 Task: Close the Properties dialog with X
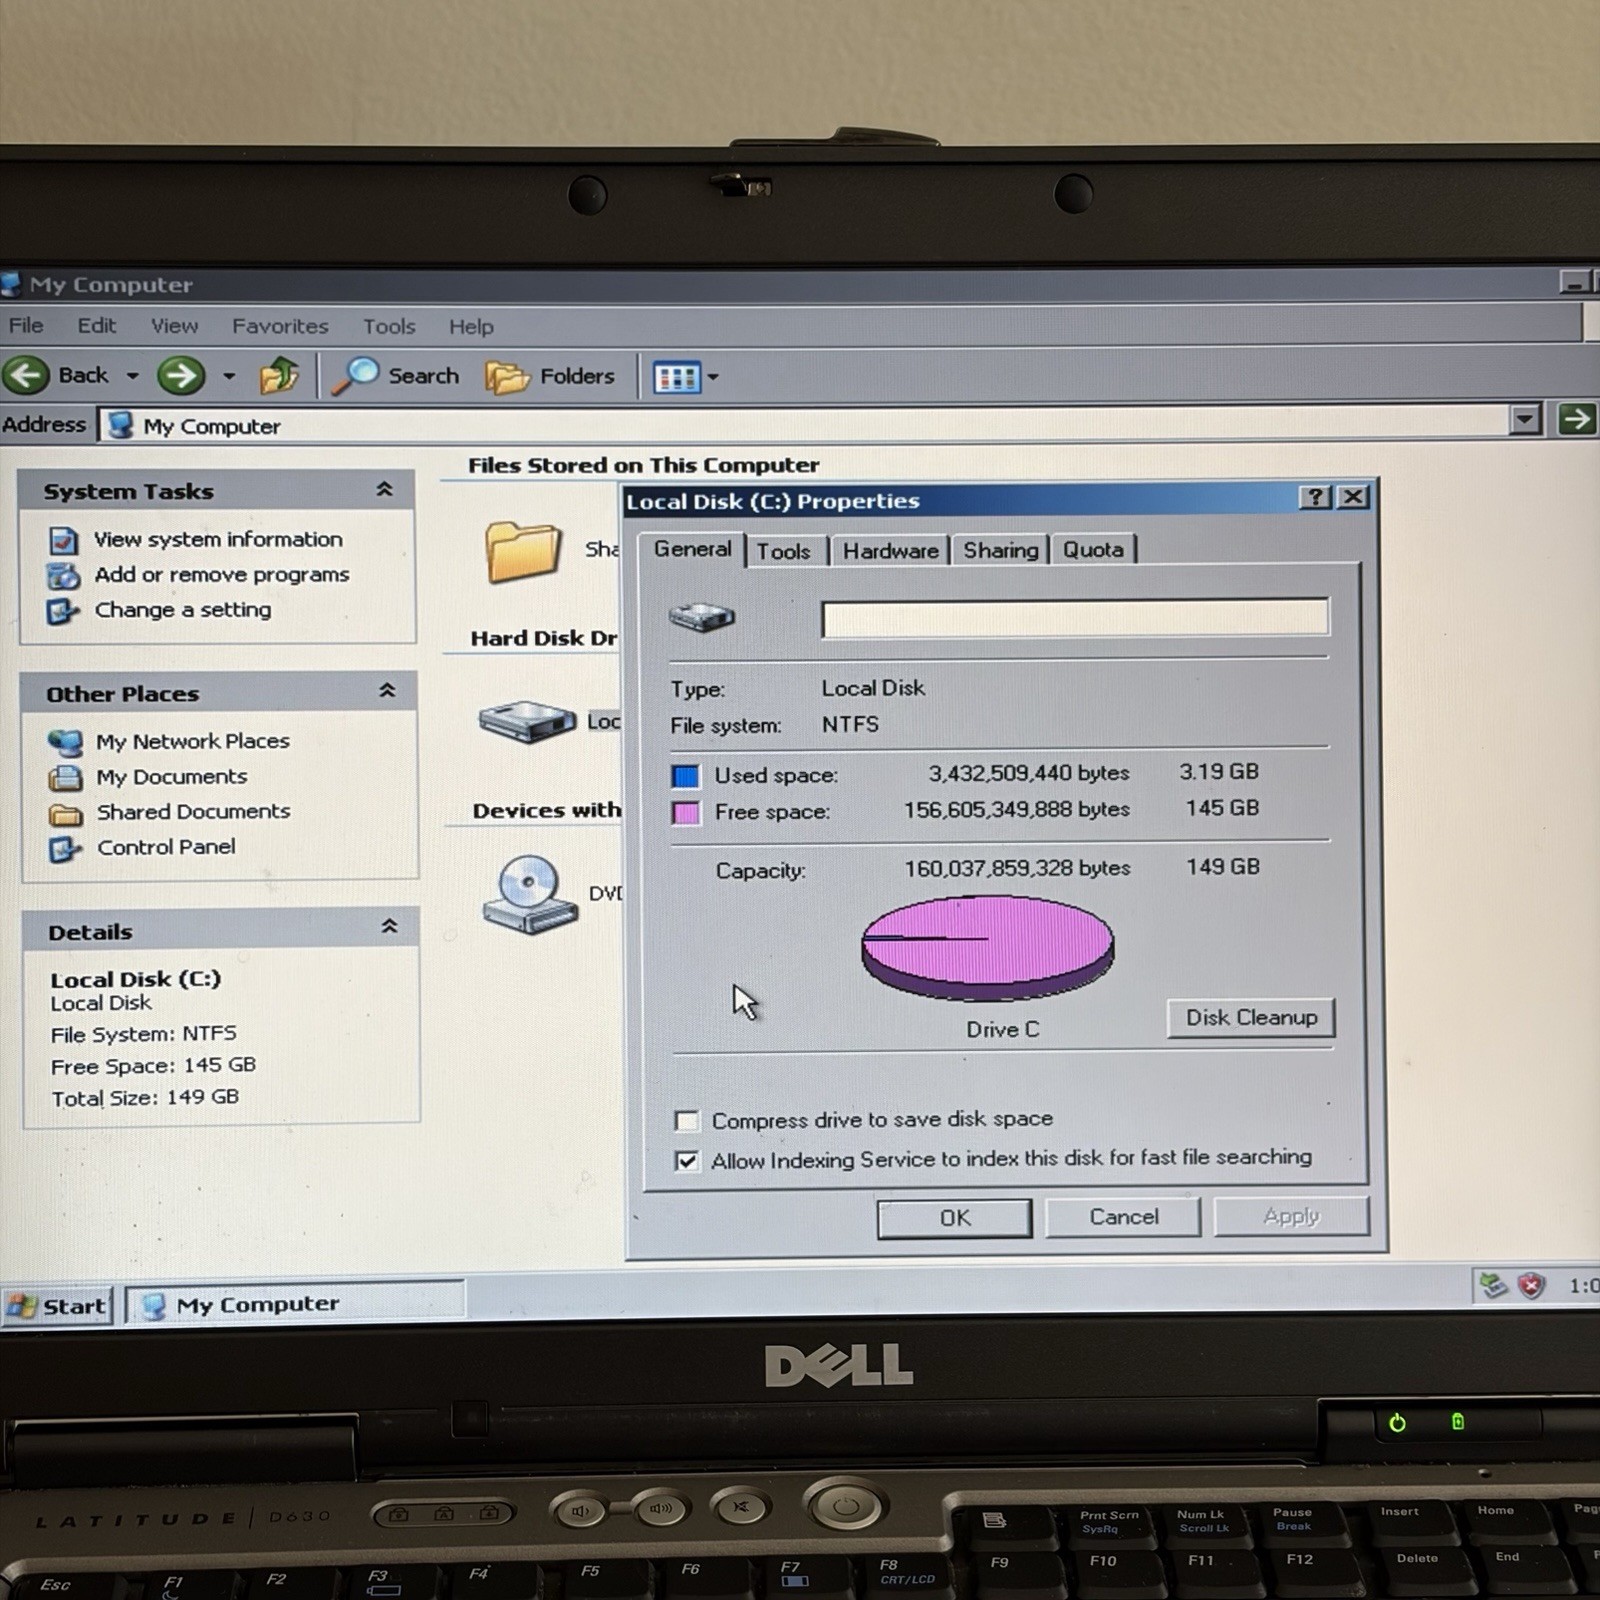point(1353,497)
